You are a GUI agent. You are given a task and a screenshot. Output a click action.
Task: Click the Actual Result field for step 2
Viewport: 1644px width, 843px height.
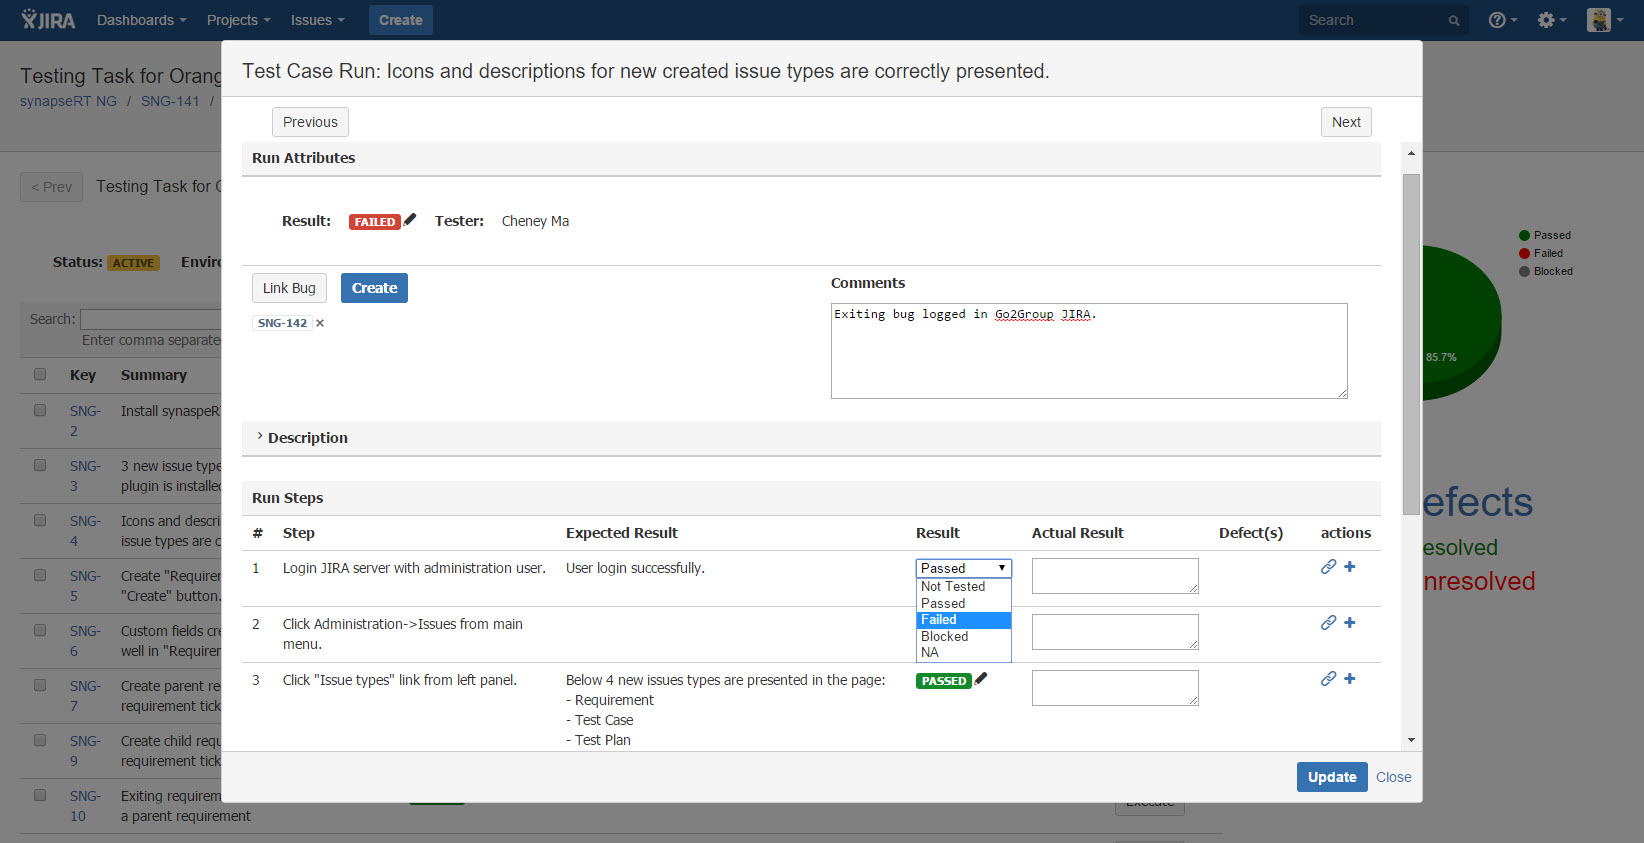point(1115,632)
